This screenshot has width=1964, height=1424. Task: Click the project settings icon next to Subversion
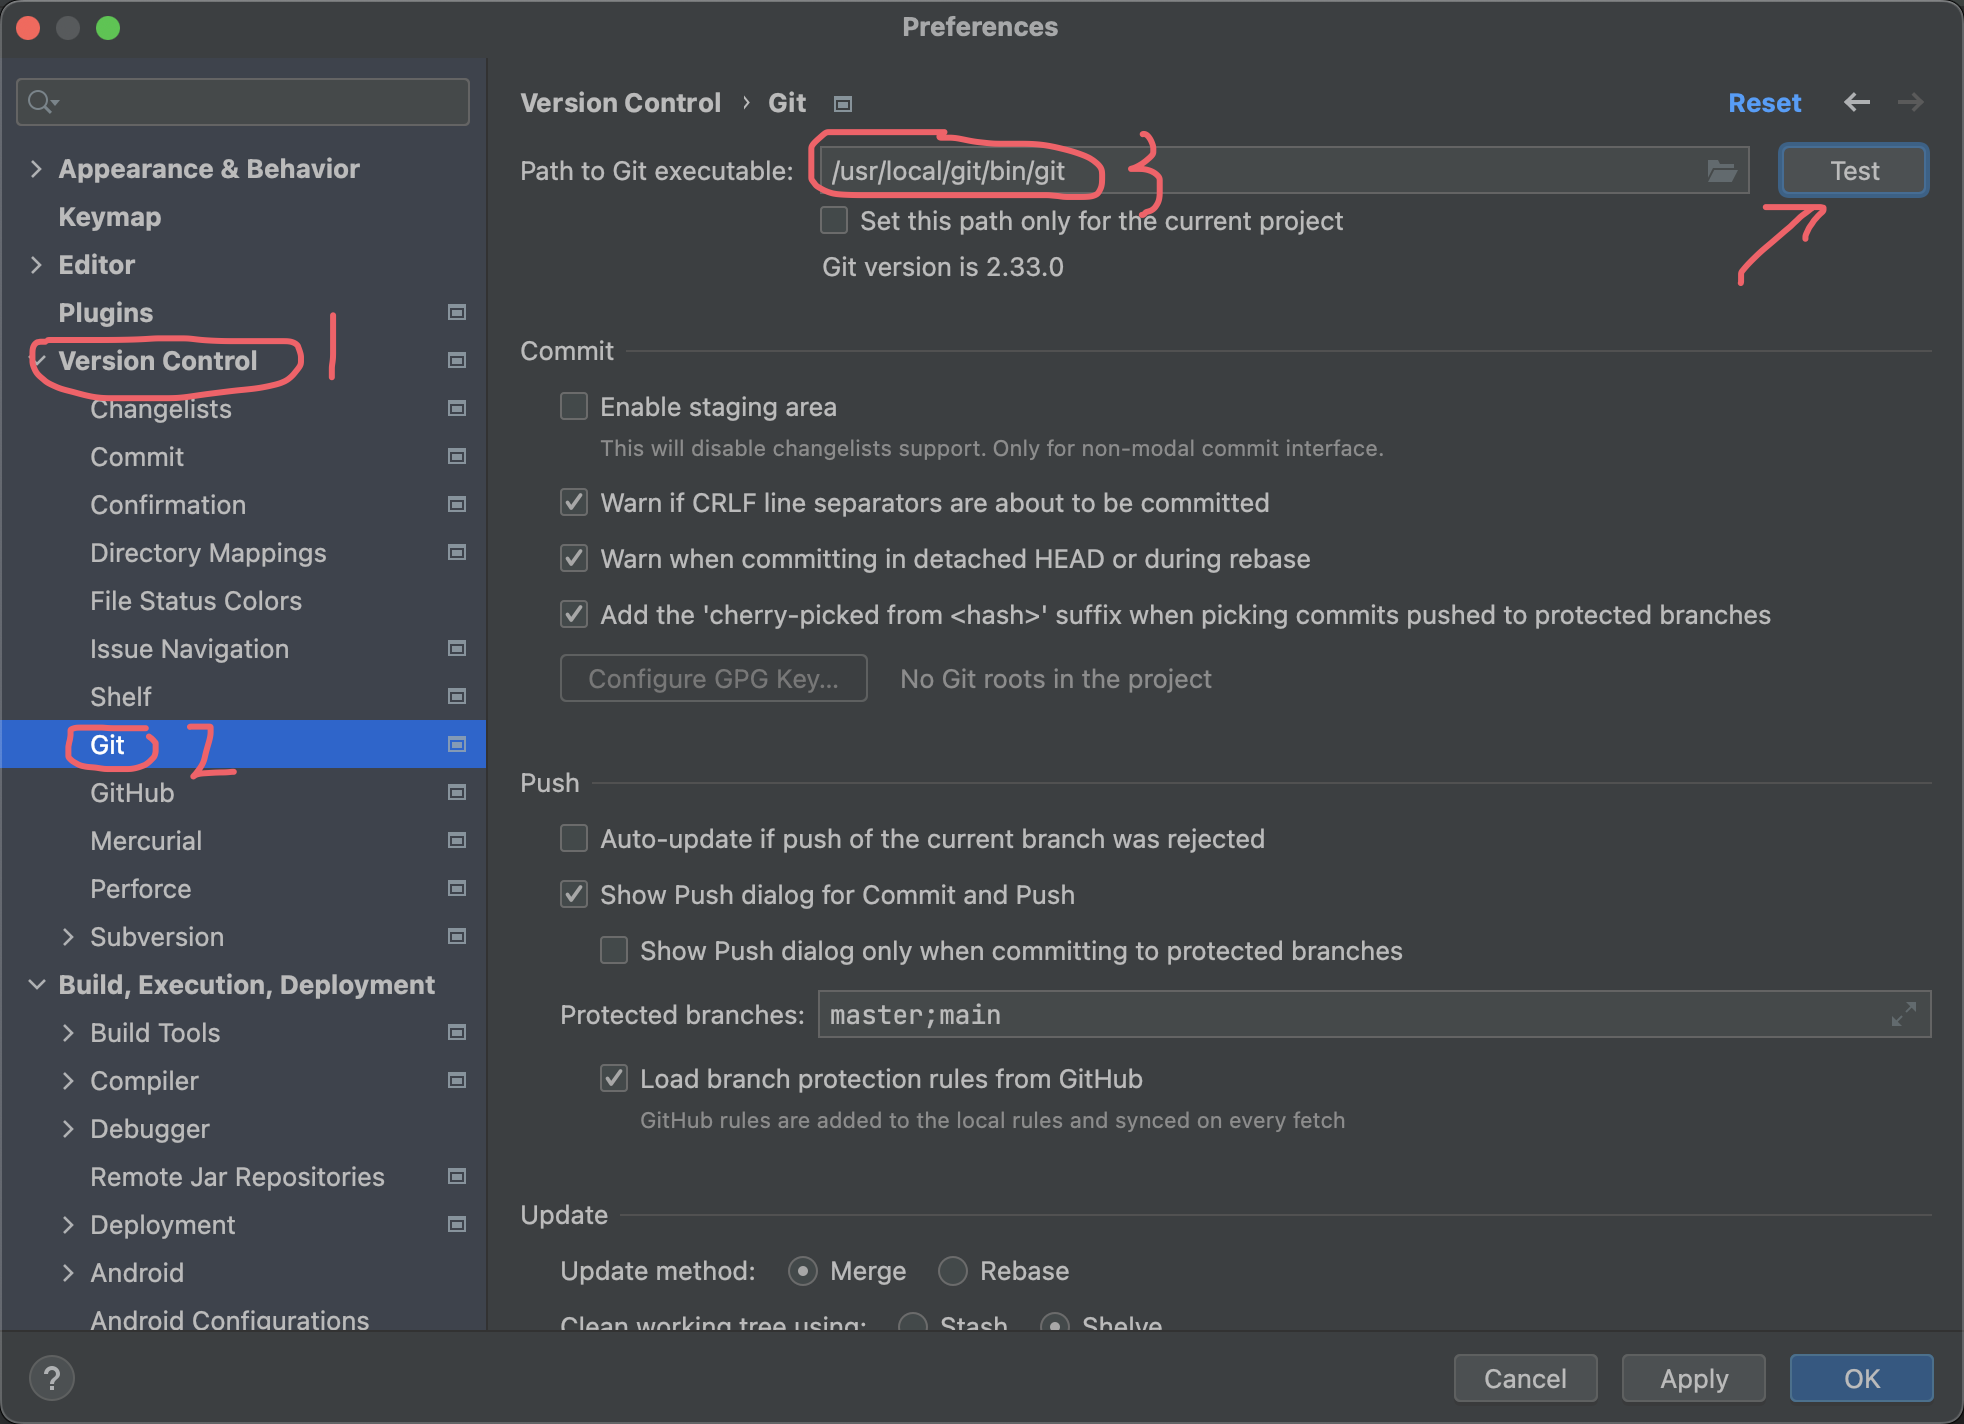click(x=457, y=936)
